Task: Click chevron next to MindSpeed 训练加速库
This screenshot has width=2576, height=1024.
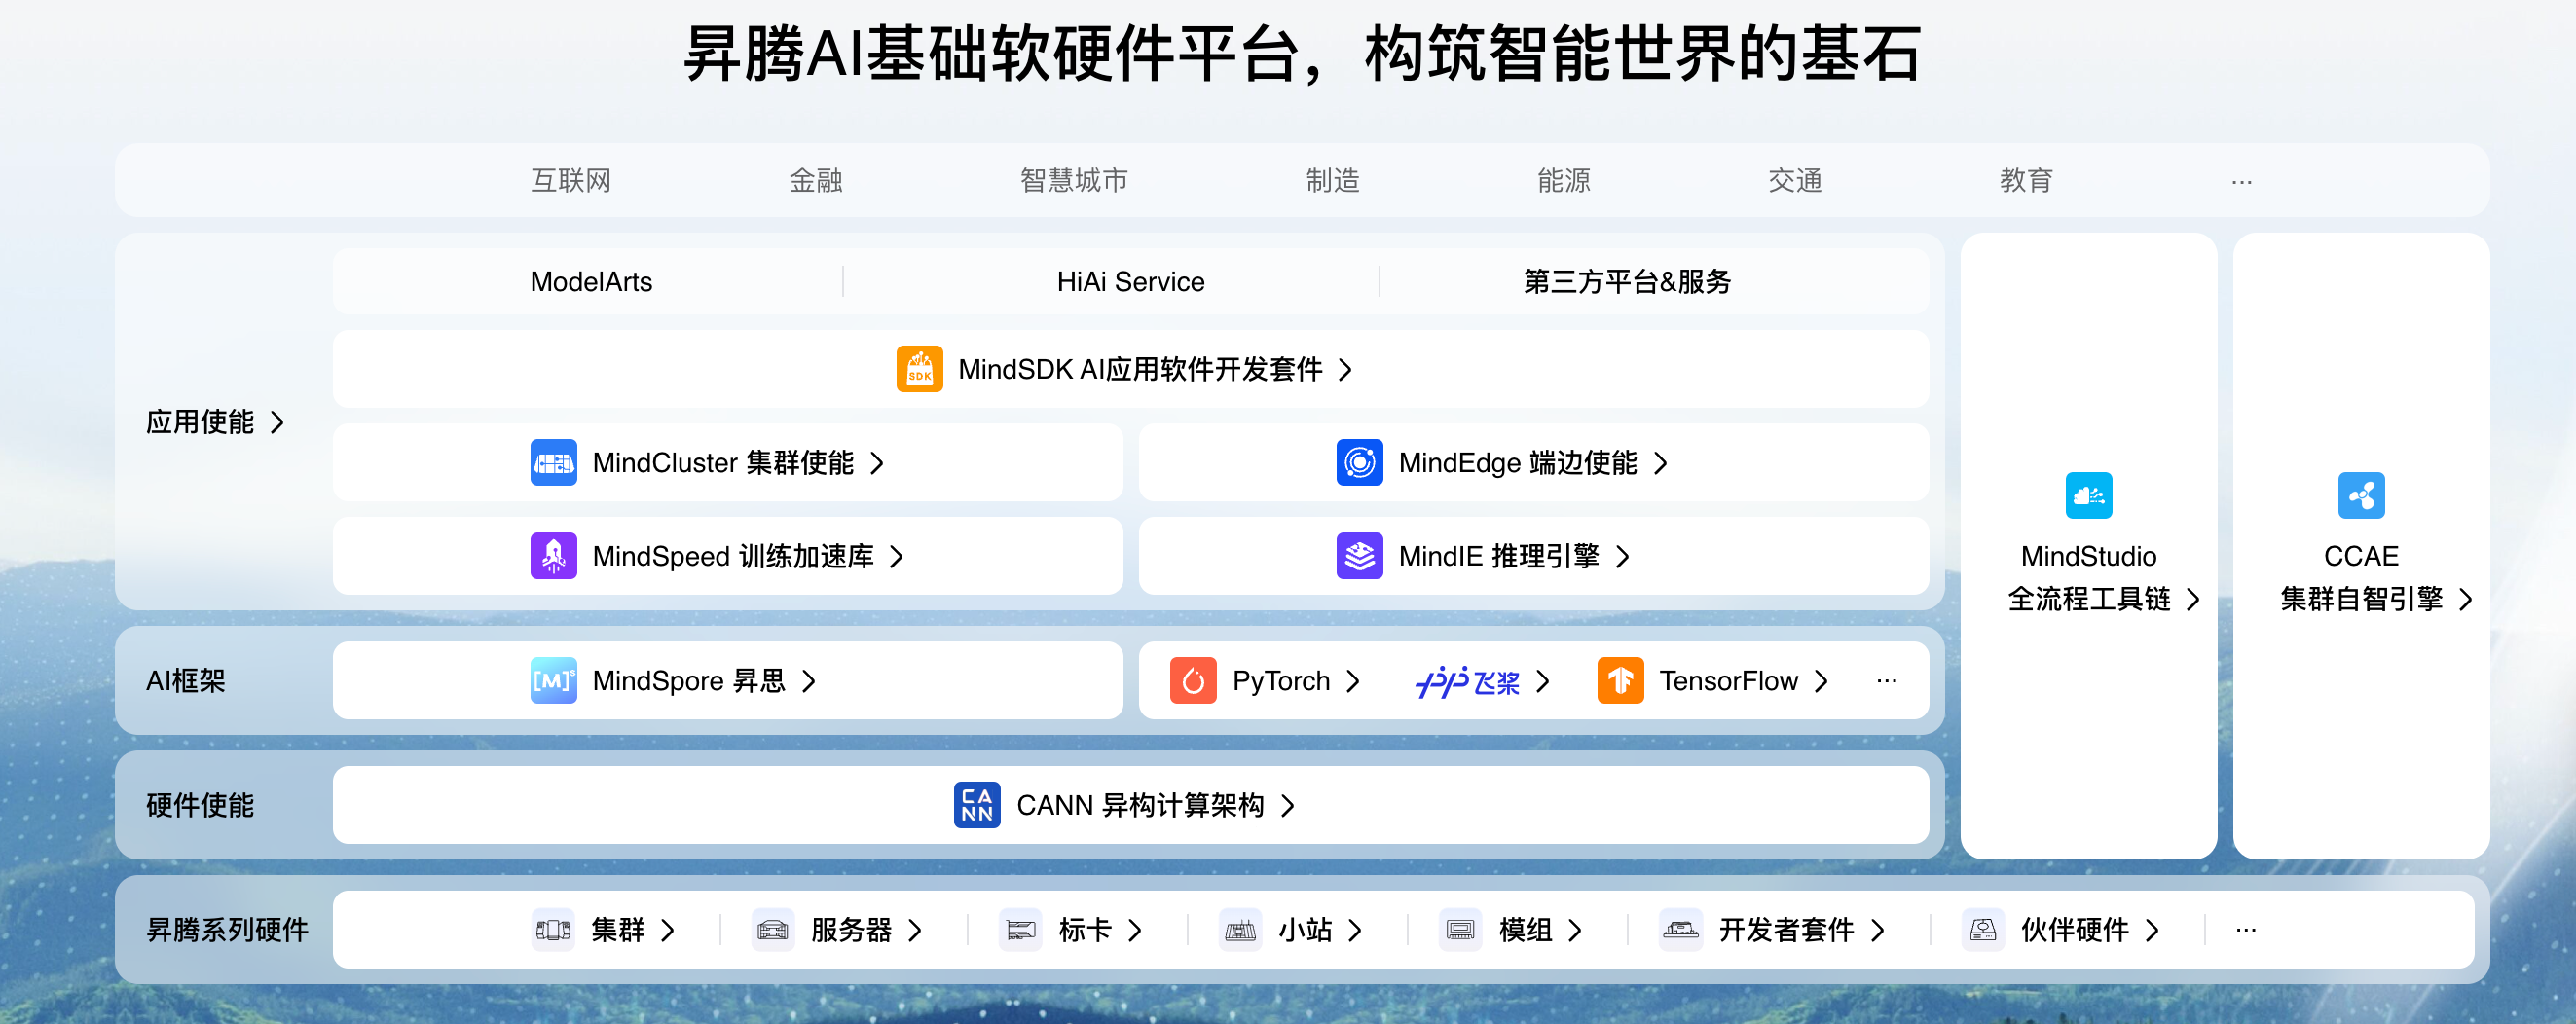Action: point(896,557)
